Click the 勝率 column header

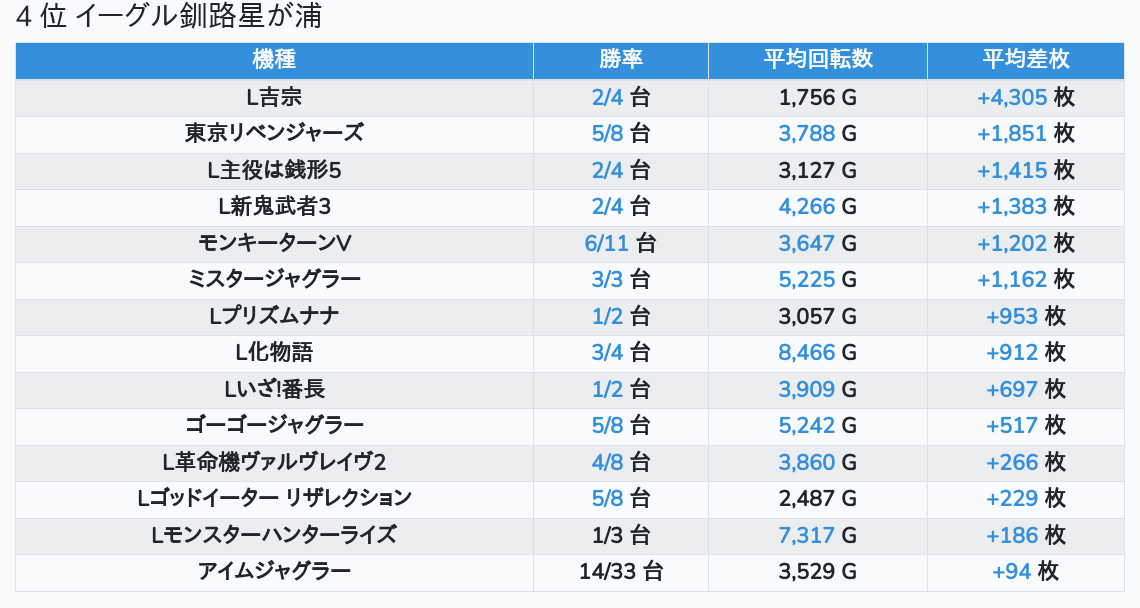(620, 60)
